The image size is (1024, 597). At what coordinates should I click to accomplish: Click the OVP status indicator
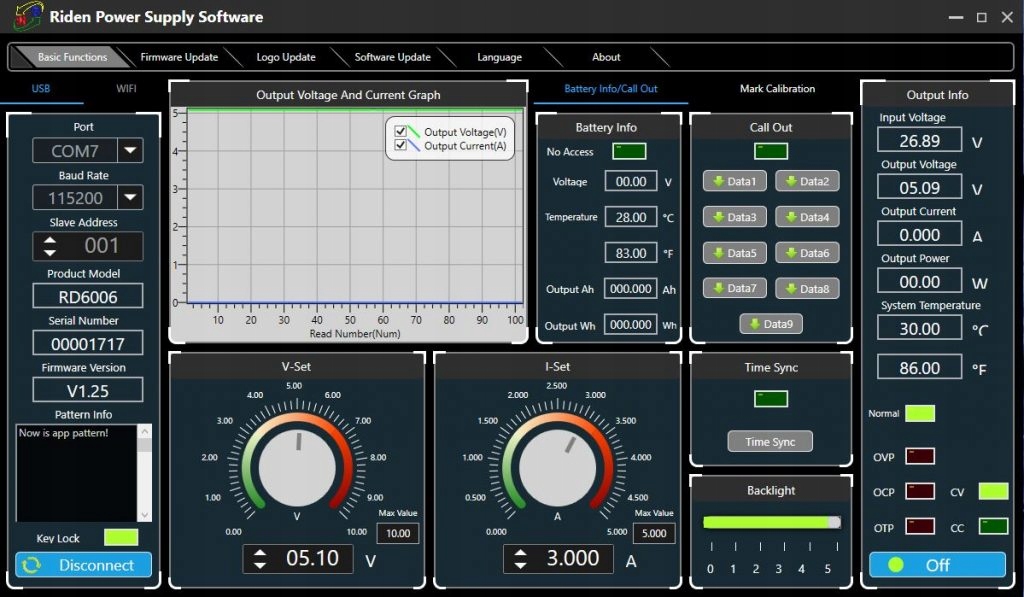[920, 457]
